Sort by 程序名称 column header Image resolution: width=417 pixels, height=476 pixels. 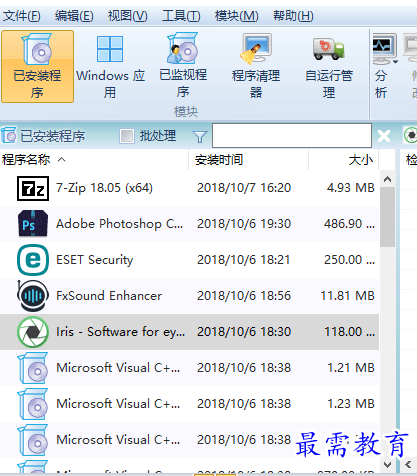coord(94,160)
